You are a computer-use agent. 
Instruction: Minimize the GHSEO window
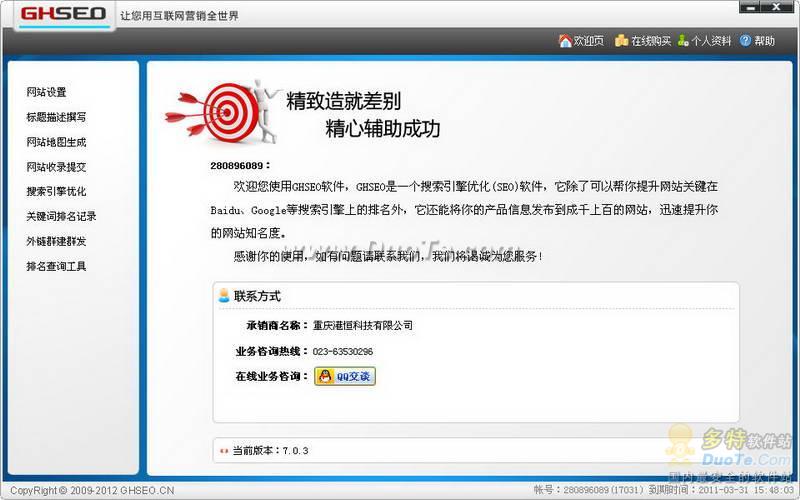(750, 7)
